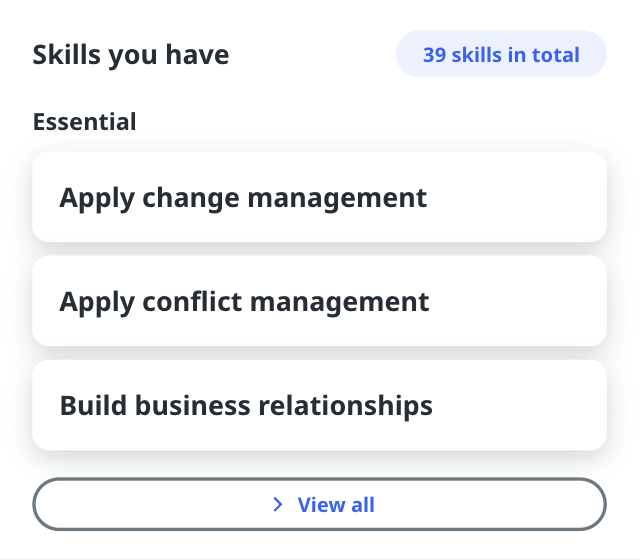Click the Apply change management title text
The width and height of the screenshot is (640, 560).
pyautogui.click(x=243, y=197)
